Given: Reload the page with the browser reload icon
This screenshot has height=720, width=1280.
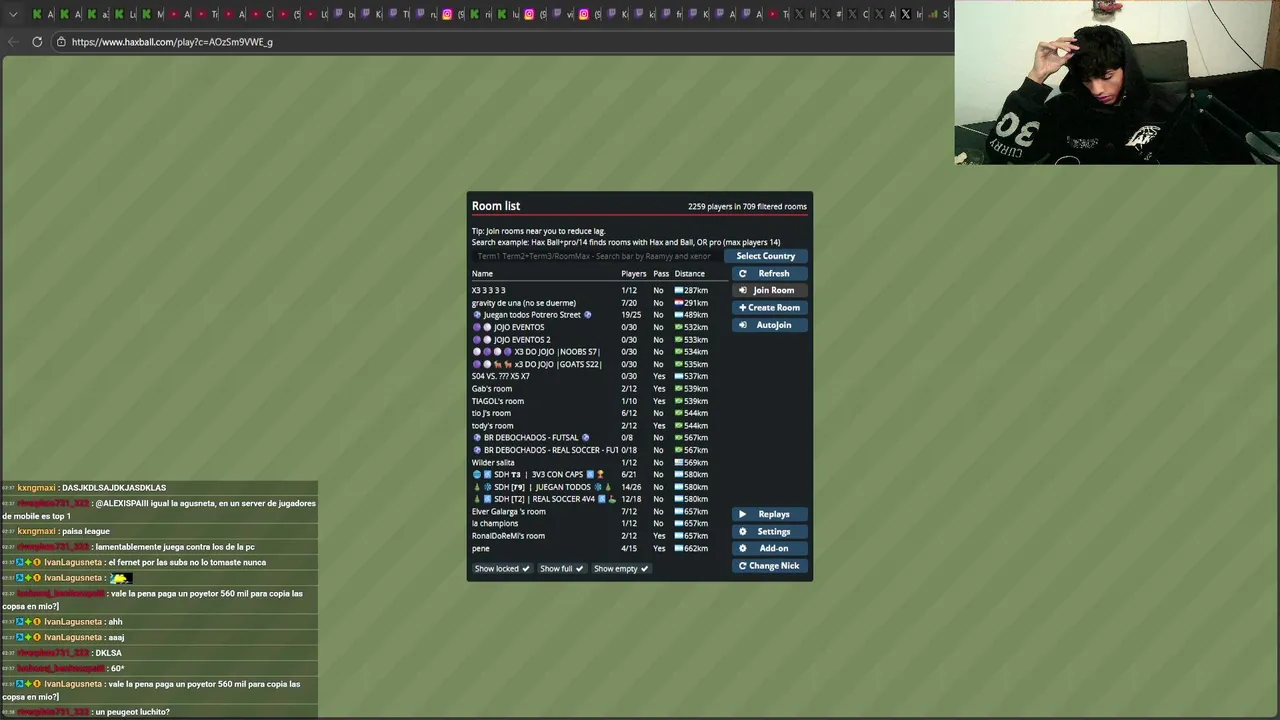Looking at the screenshot, I should tap(37, 42).
